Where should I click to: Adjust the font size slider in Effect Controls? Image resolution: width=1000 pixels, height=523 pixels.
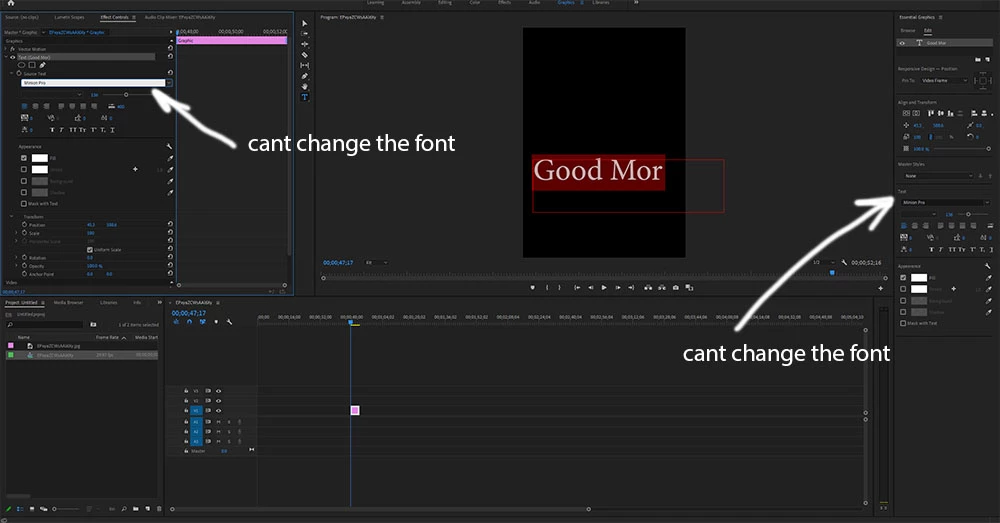click(x=126, y=94)
